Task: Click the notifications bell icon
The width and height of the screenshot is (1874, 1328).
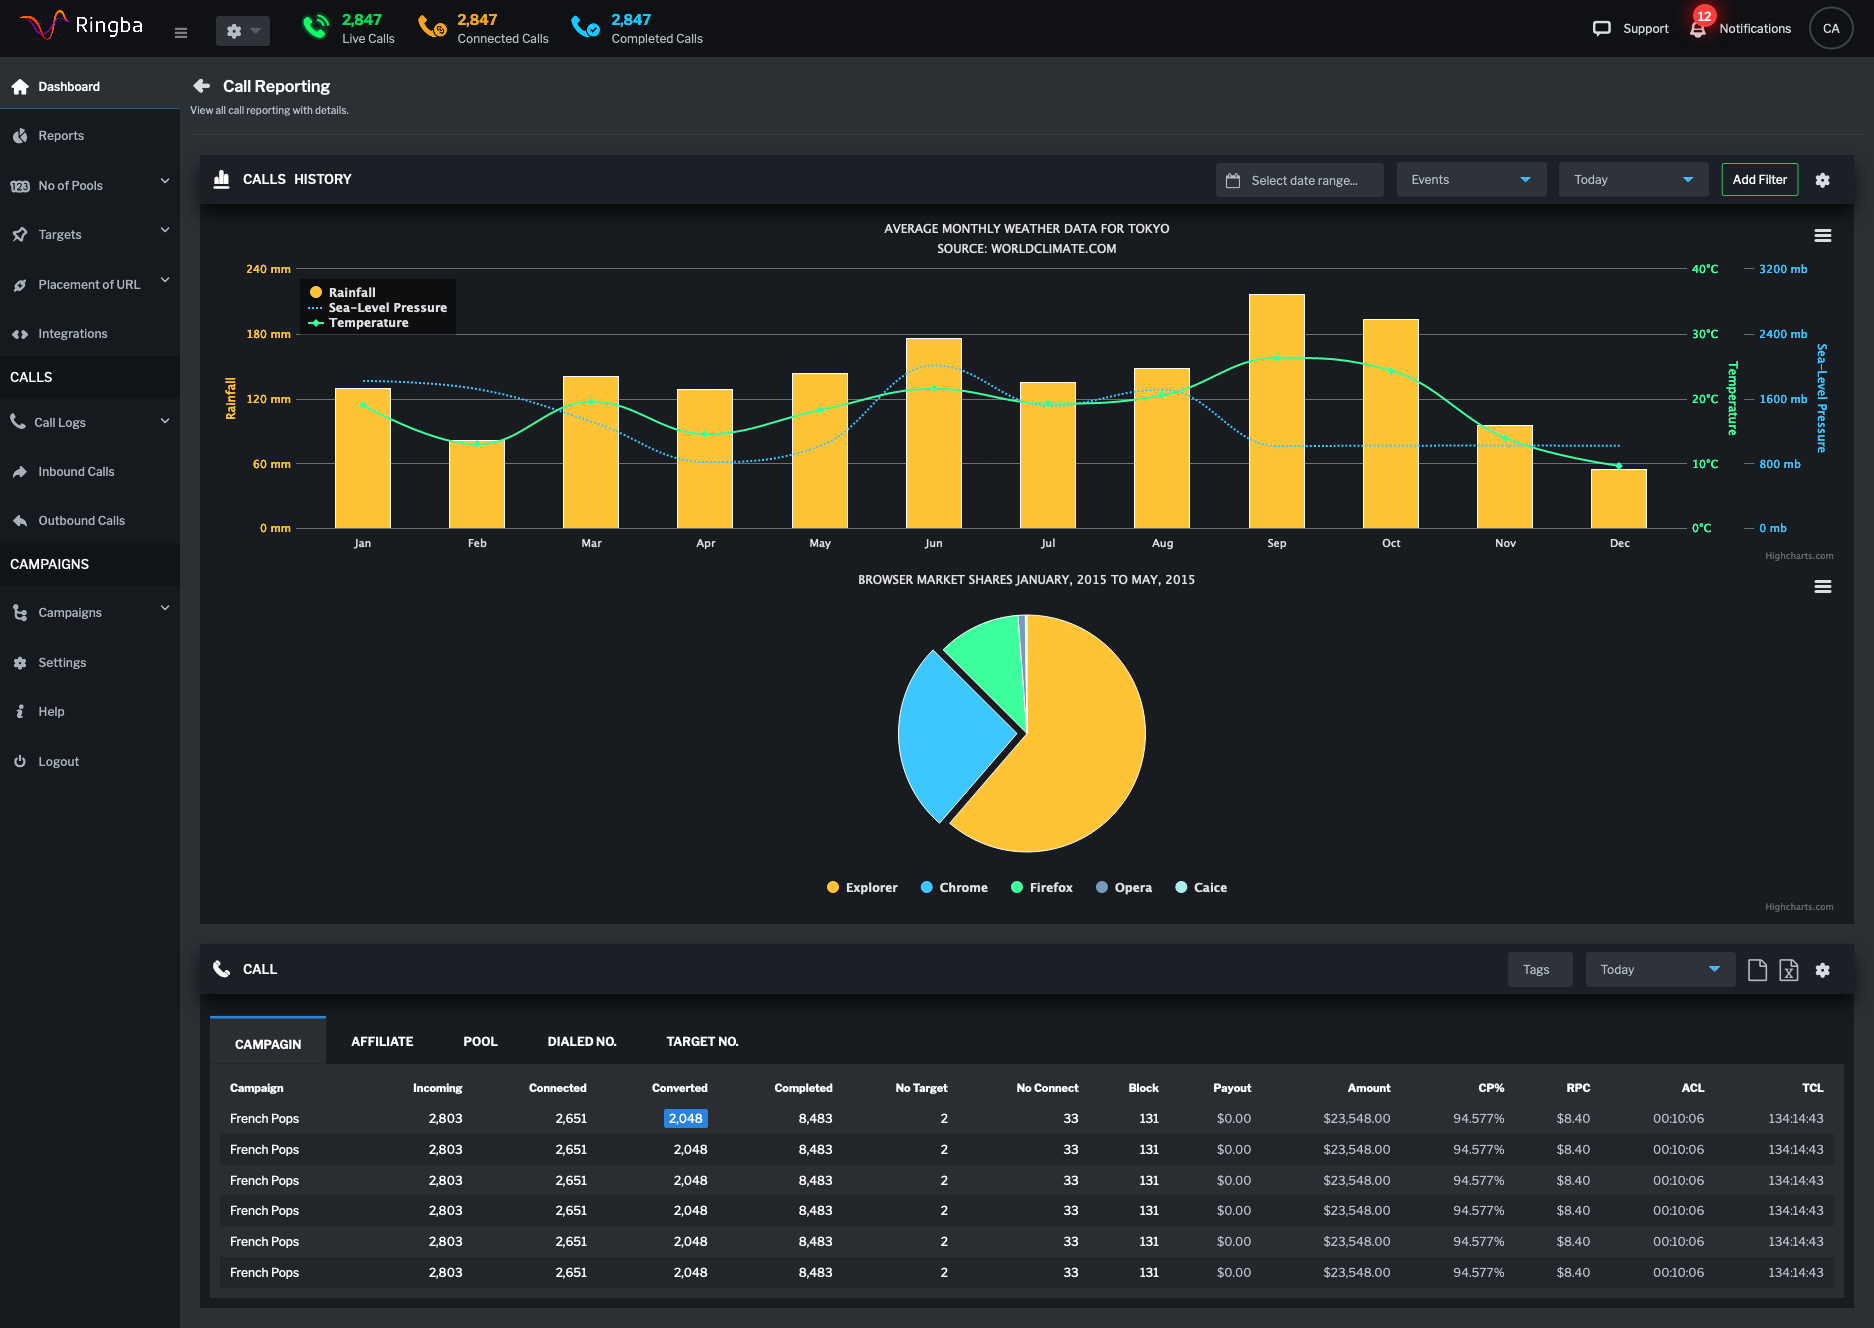Action: (x=1698, y=29)
